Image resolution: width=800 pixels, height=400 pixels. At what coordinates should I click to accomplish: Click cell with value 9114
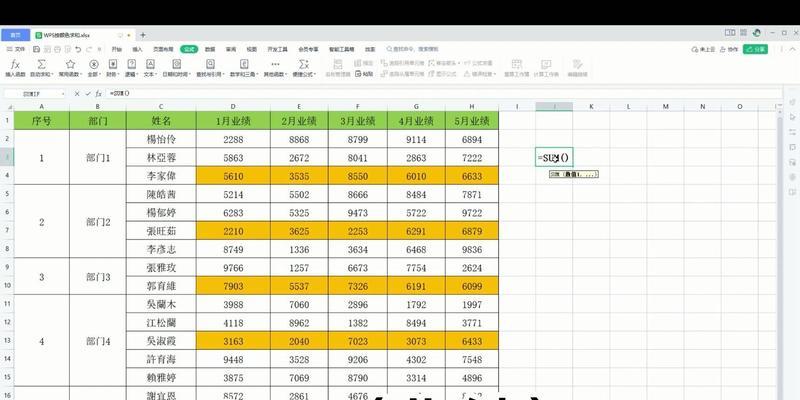pyautogui.click(x=416, y=139)
